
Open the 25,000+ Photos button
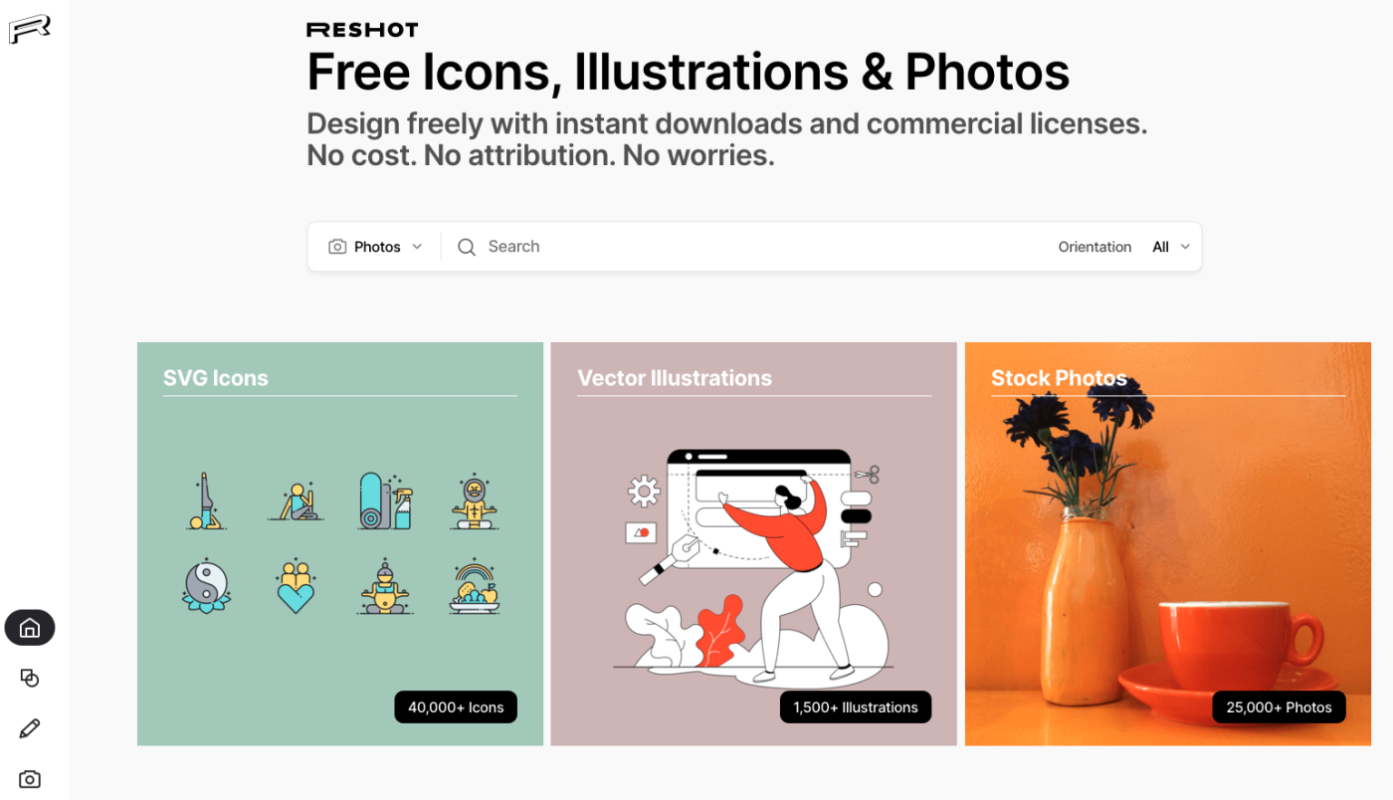(1279, 707)
